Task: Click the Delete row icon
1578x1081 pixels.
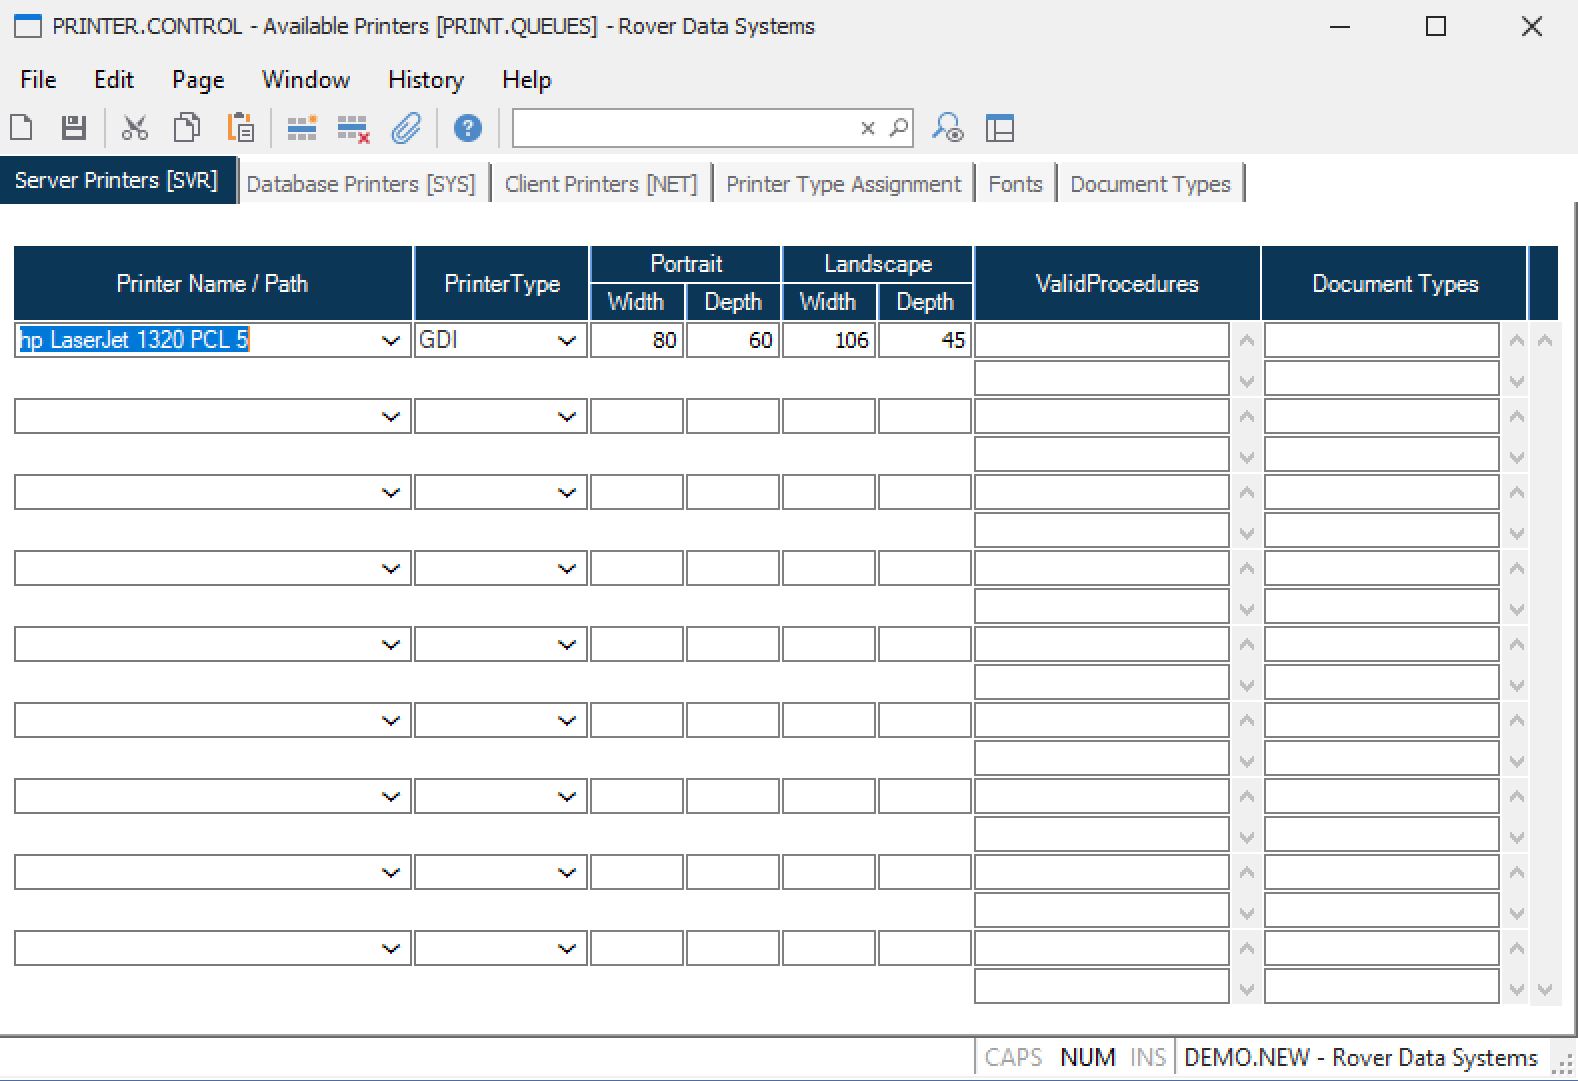Action: [353, 128]
